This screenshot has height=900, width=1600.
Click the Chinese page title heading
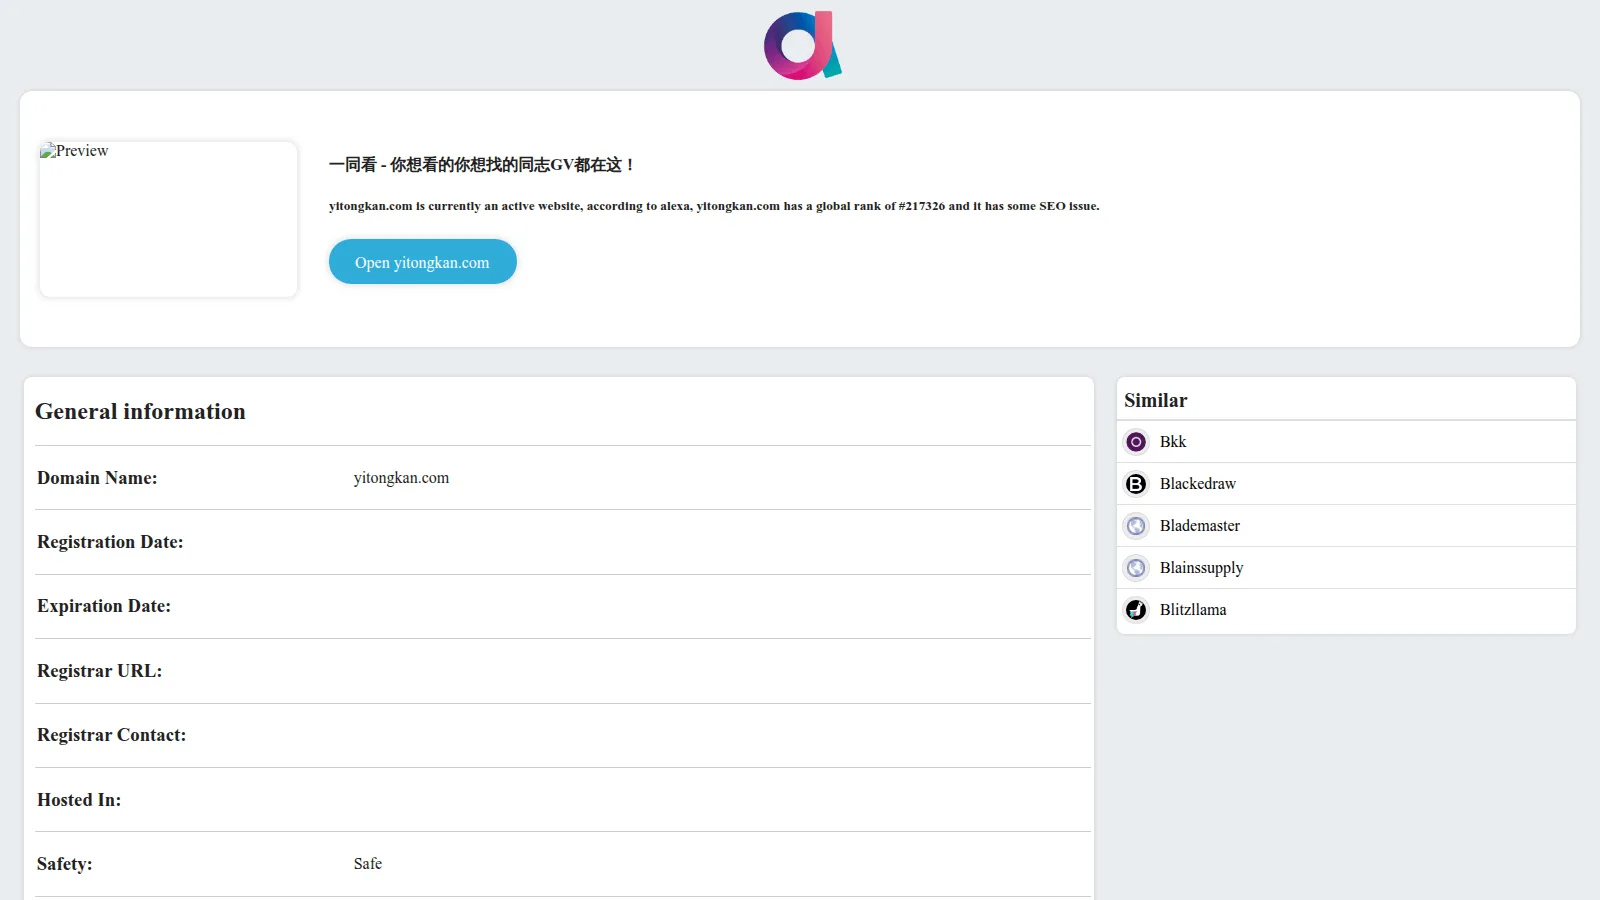(482, 165)
